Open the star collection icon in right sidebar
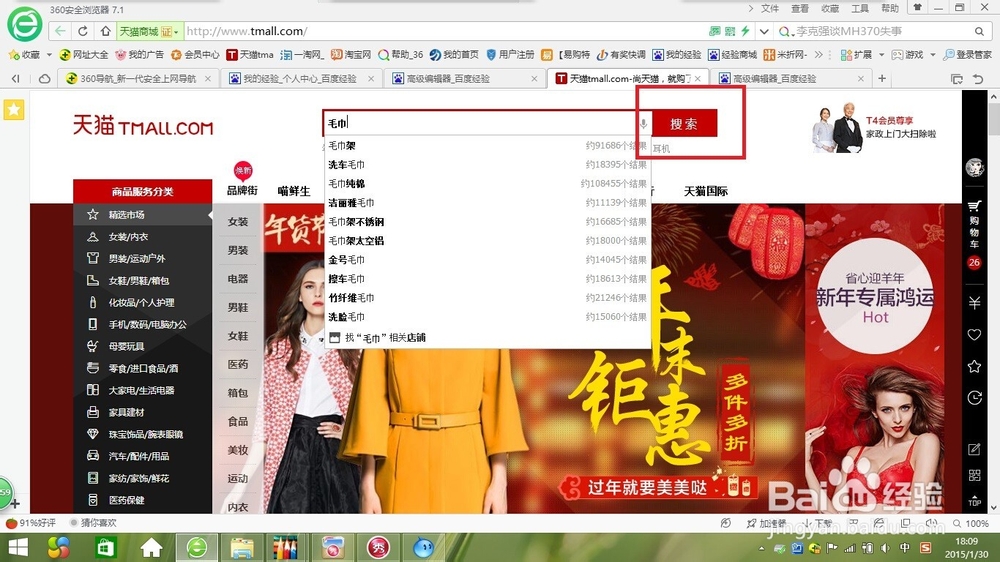Screen dimensions: 1000x562 tap(974, 366)
